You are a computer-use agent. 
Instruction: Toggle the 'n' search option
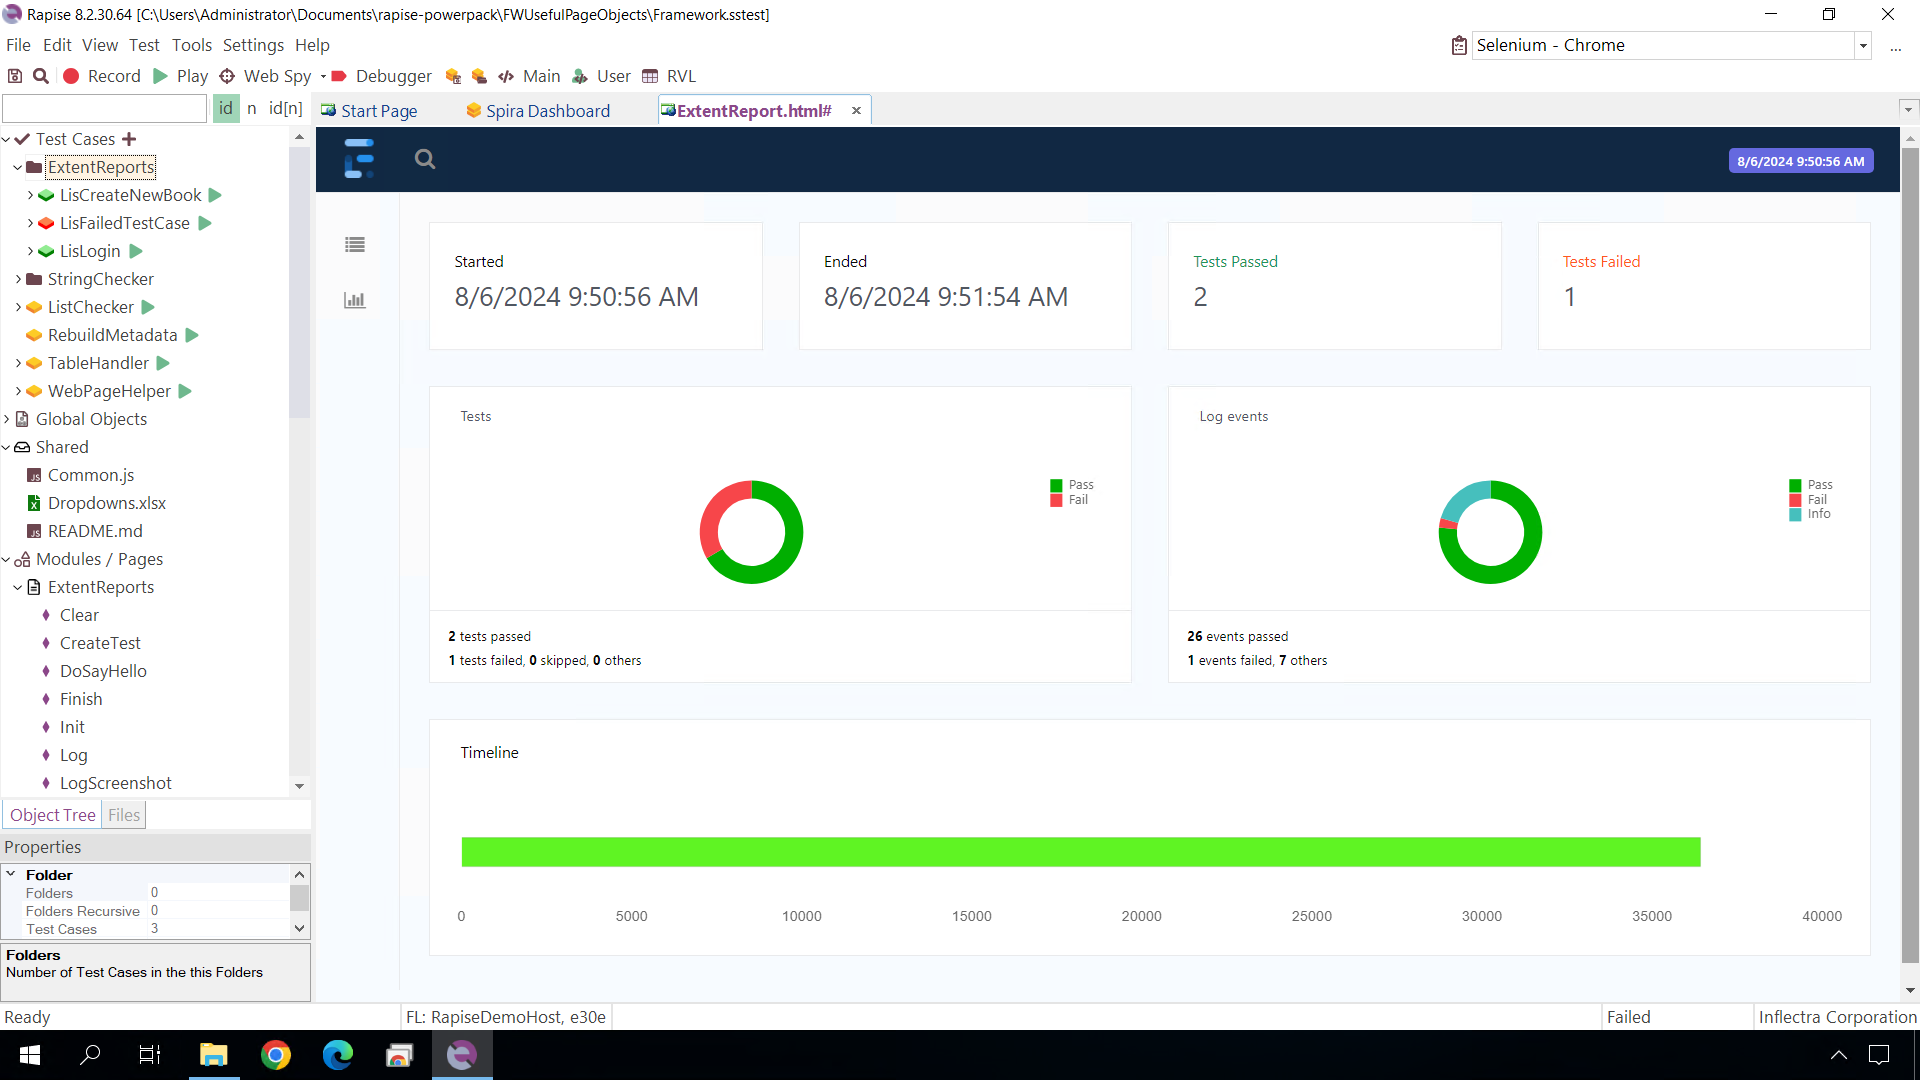pos(251,108)
